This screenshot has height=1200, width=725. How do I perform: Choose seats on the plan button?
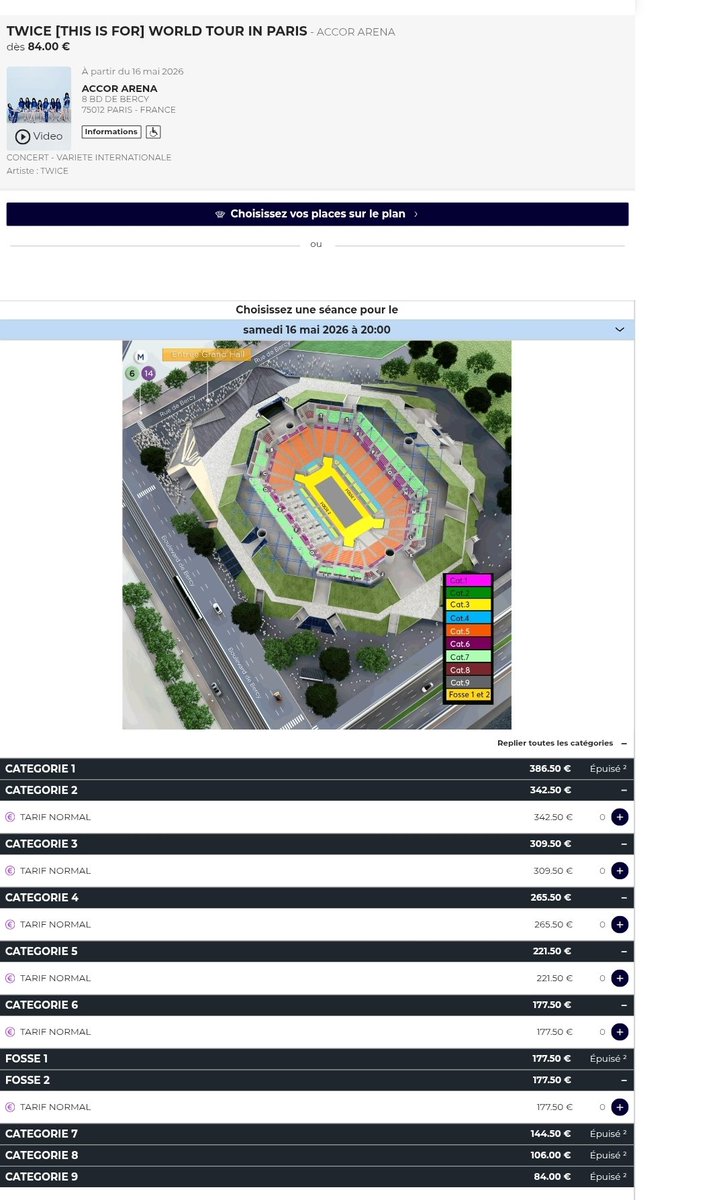point(317,214)
